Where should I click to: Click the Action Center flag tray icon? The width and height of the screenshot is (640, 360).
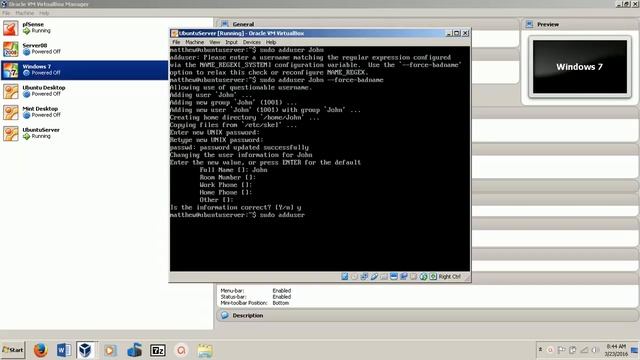point(562,350)
